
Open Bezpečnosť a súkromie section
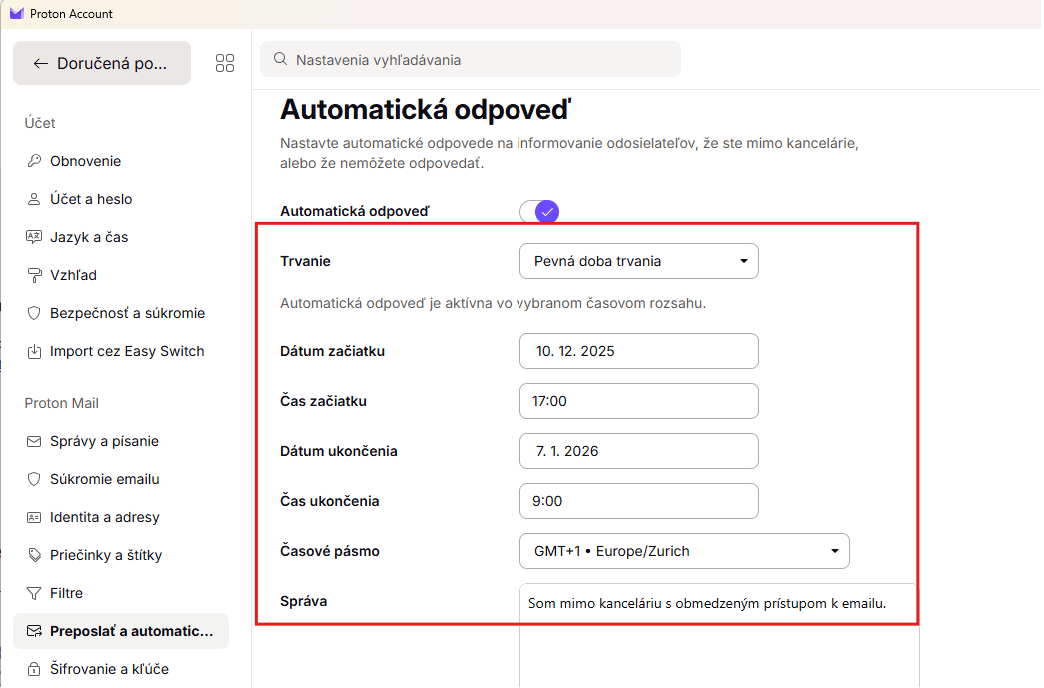tap(34, 313)
